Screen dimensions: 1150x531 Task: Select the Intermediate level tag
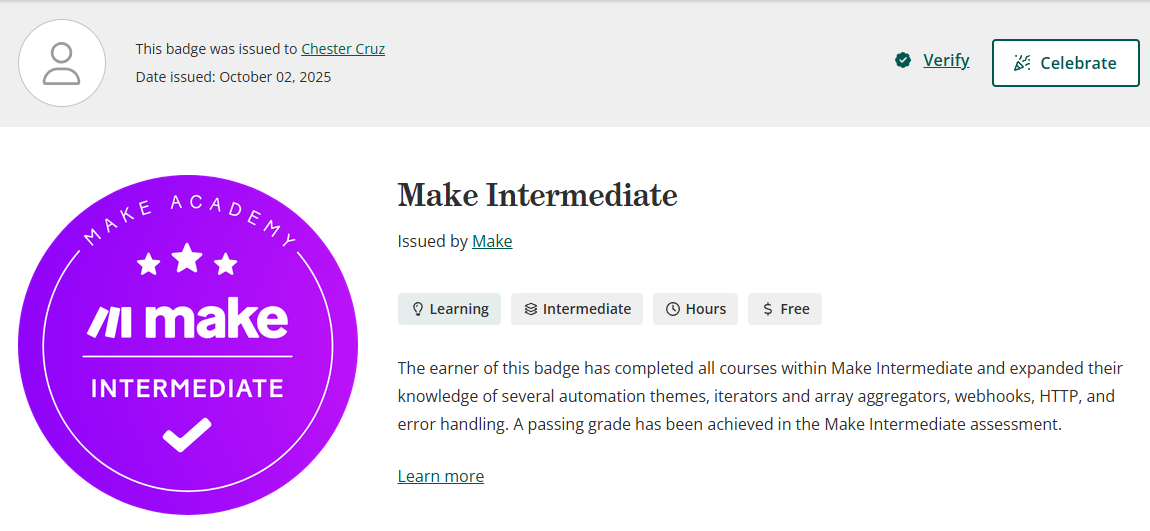(x=576, y=309)
